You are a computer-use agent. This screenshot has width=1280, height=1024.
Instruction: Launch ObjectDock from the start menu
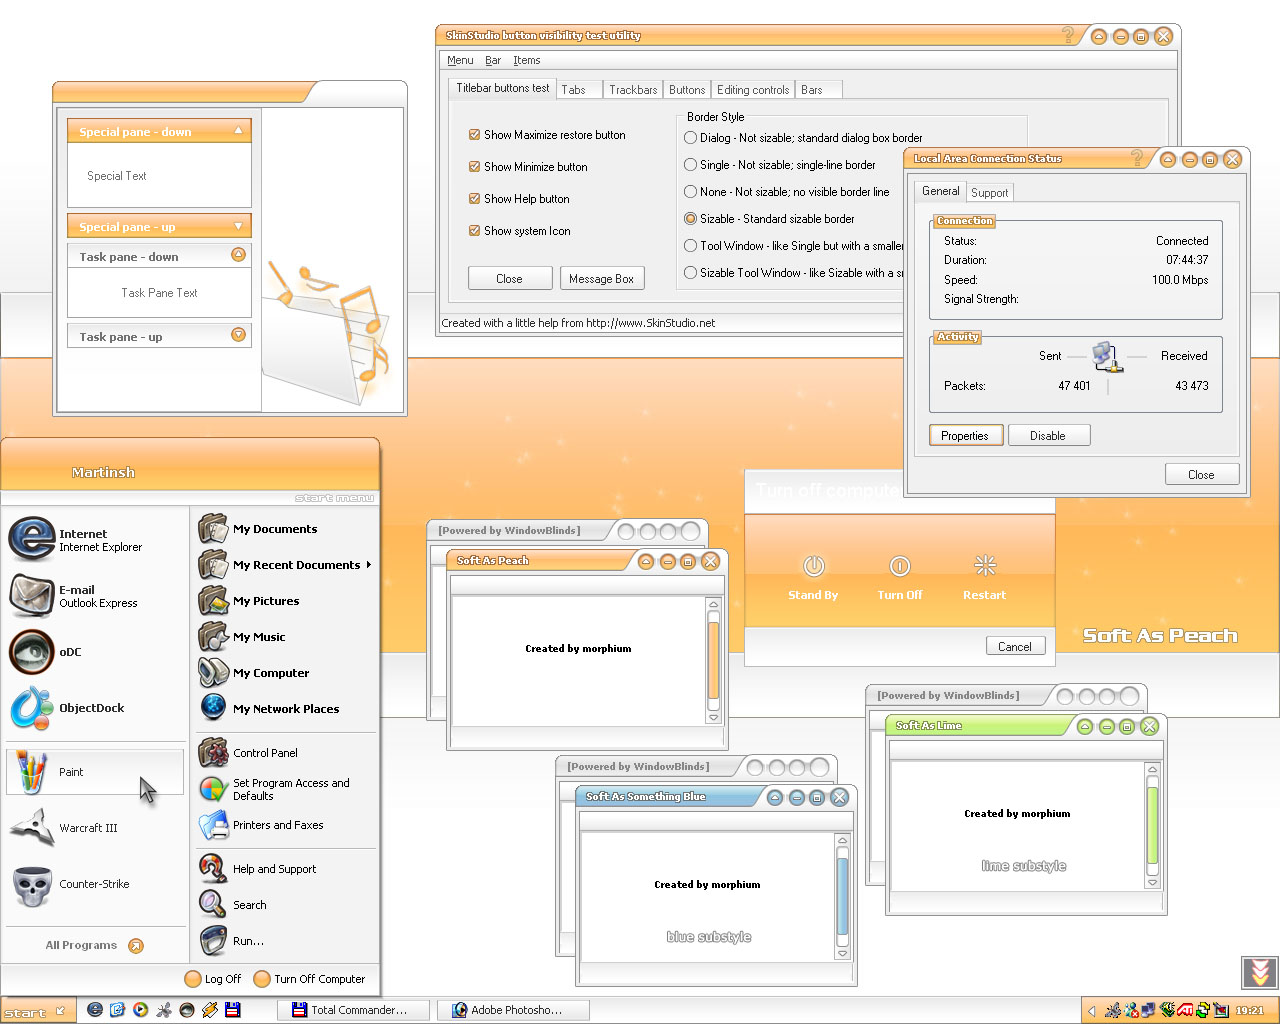click(31, 708)
